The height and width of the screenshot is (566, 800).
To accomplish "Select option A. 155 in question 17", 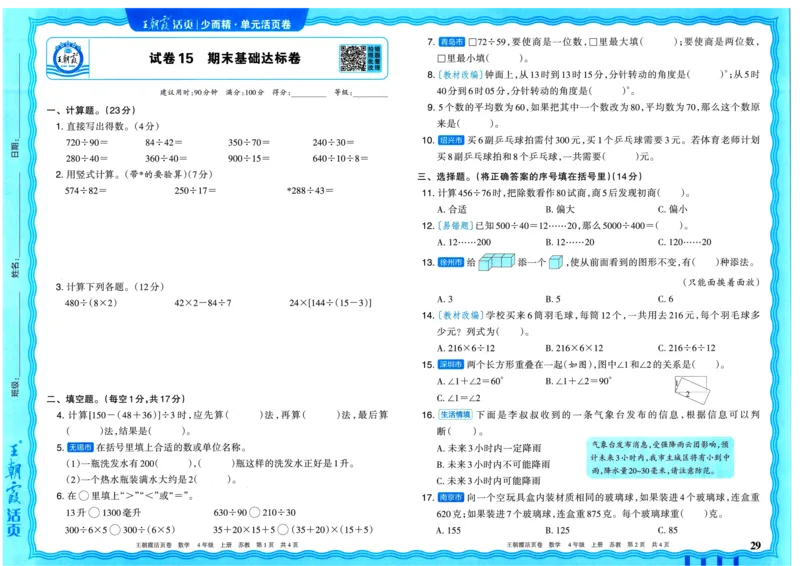I will [449, 530].
